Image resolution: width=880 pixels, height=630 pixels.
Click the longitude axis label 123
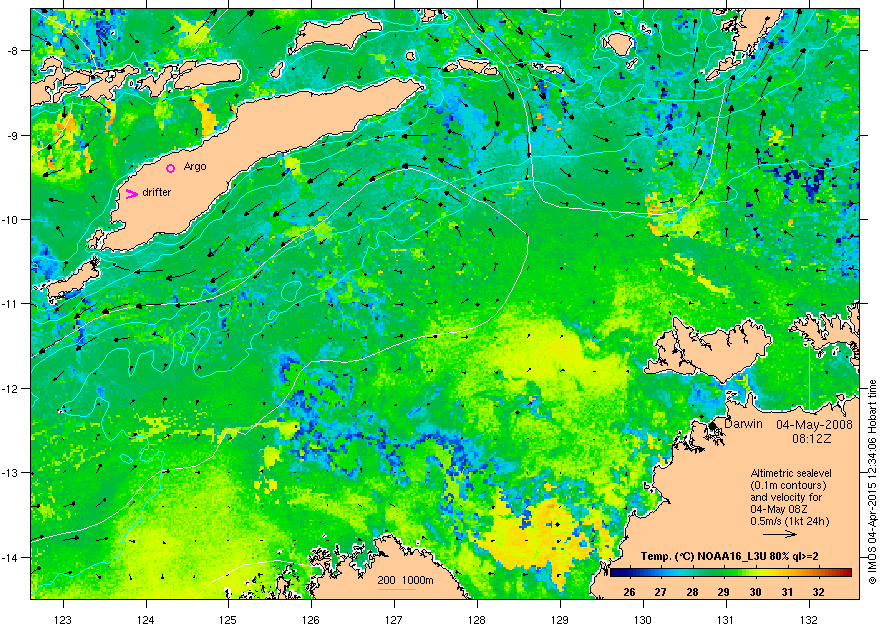pos(63,620)
